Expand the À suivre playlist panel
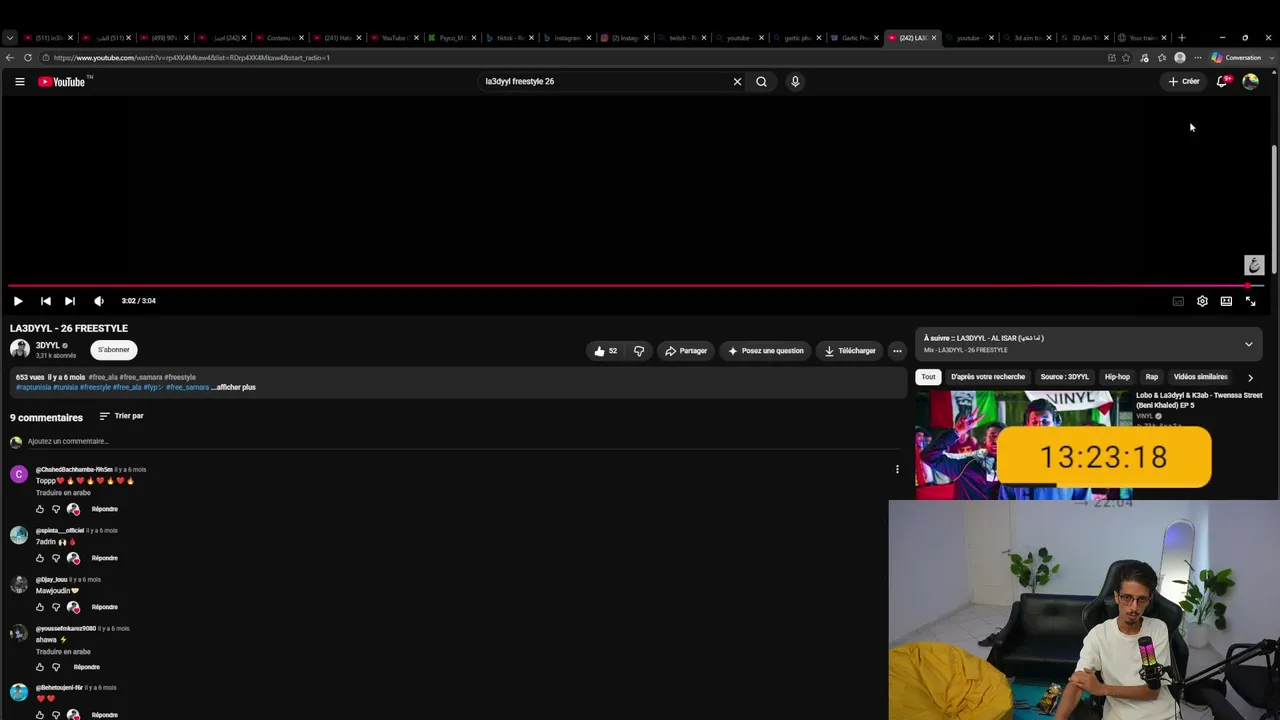This screenshot has height=720, width=1280. [x=1248, y=344]
